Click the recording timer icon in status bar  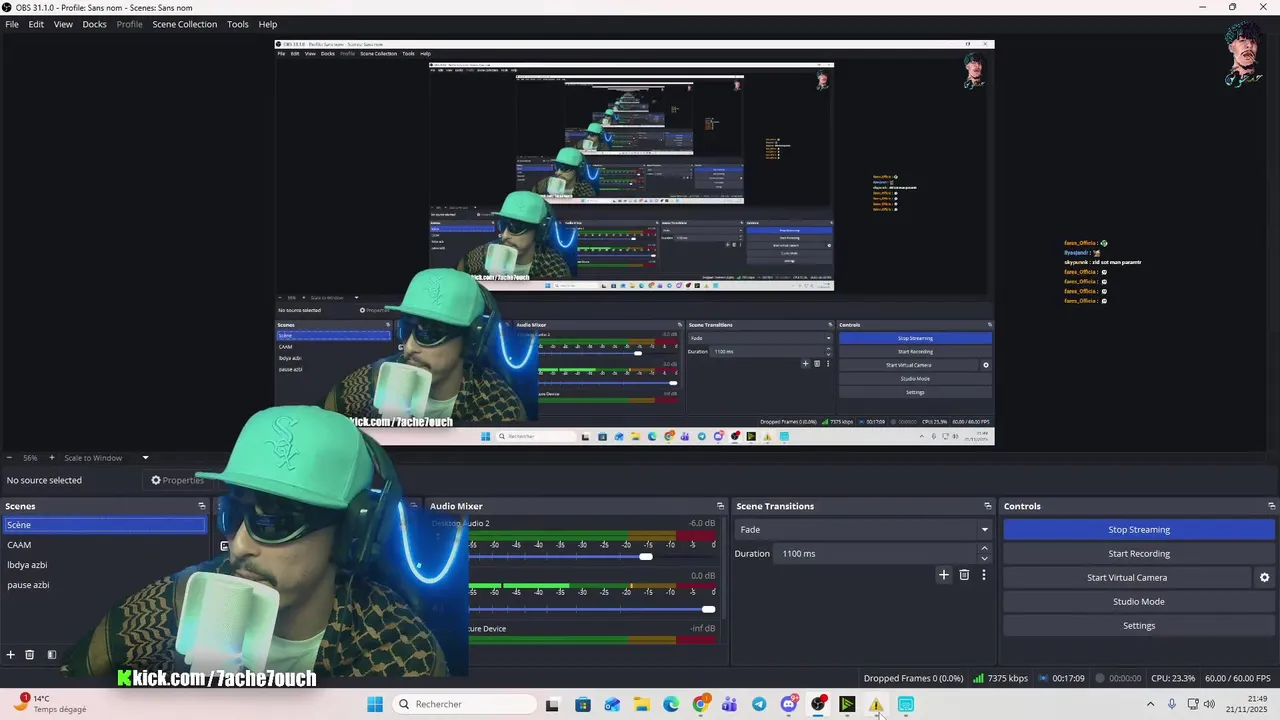[1100, 678]
